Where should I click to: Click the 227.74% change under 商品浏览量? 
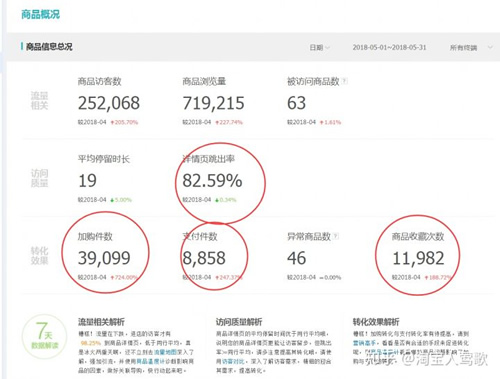click(229, 122)
